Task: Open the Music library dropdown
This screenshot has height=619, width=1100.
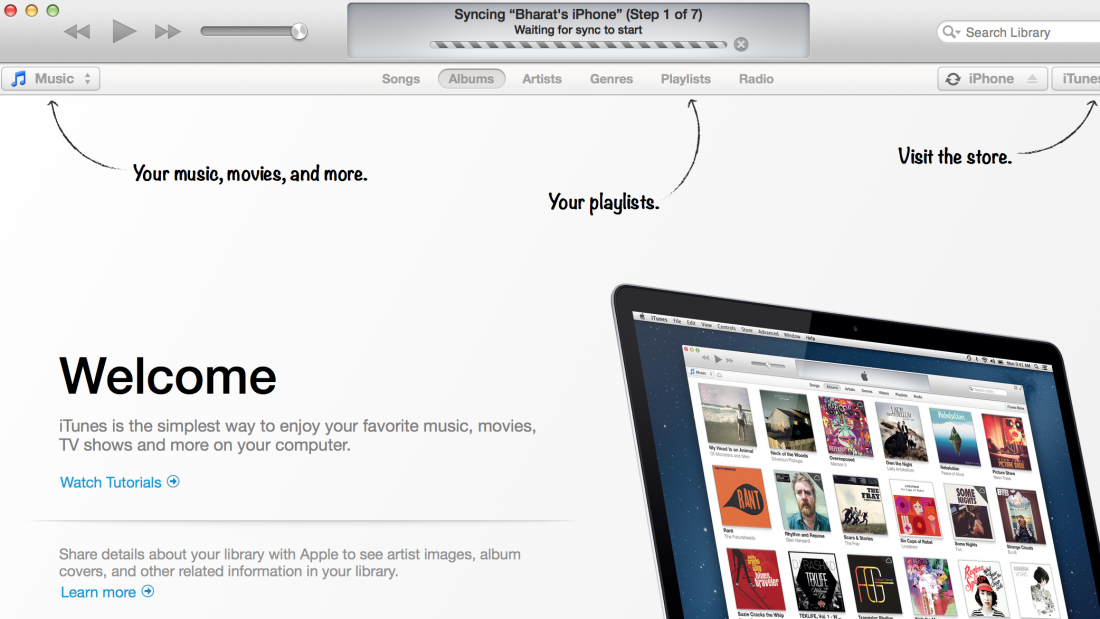Action: (51, 79)
